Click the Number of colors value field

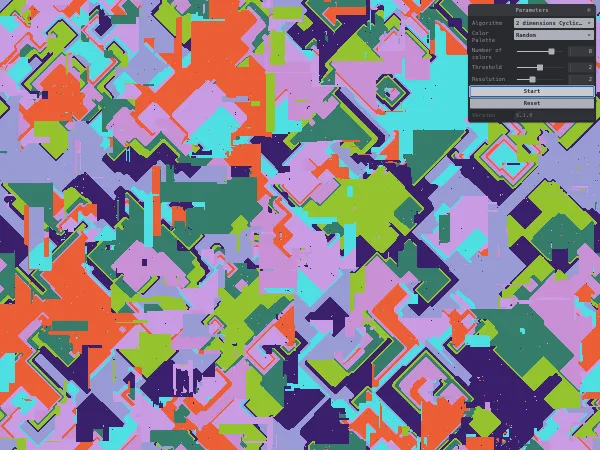[581, 51]
